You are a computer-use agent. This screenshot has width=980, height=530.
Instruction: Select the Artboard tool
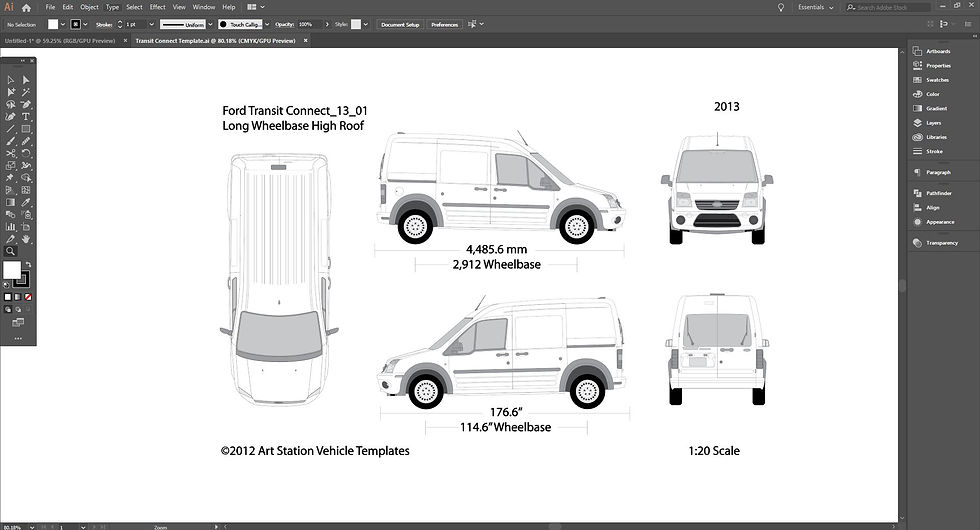(26, 226)
